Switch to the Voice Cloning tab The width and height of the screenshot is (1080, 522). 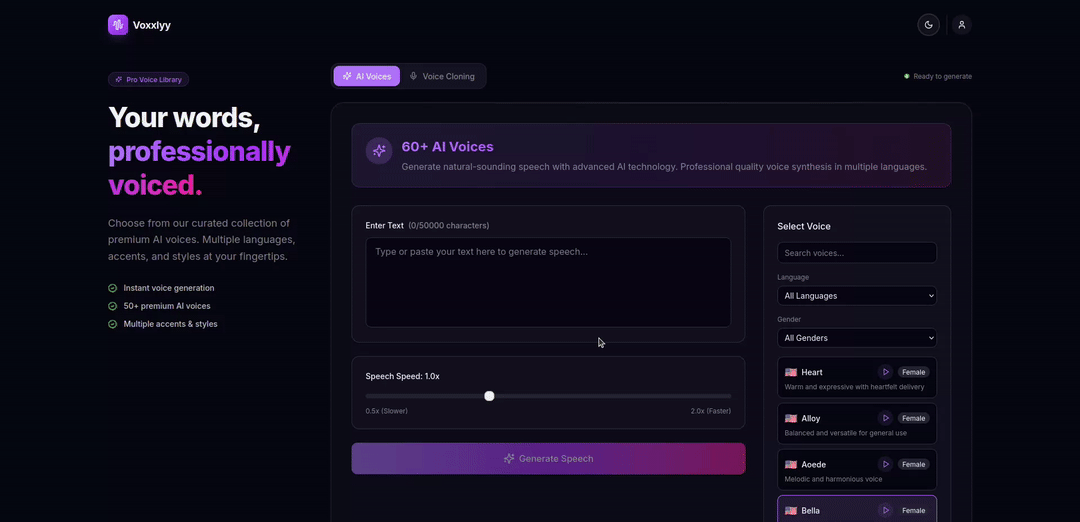pos(442,76)
